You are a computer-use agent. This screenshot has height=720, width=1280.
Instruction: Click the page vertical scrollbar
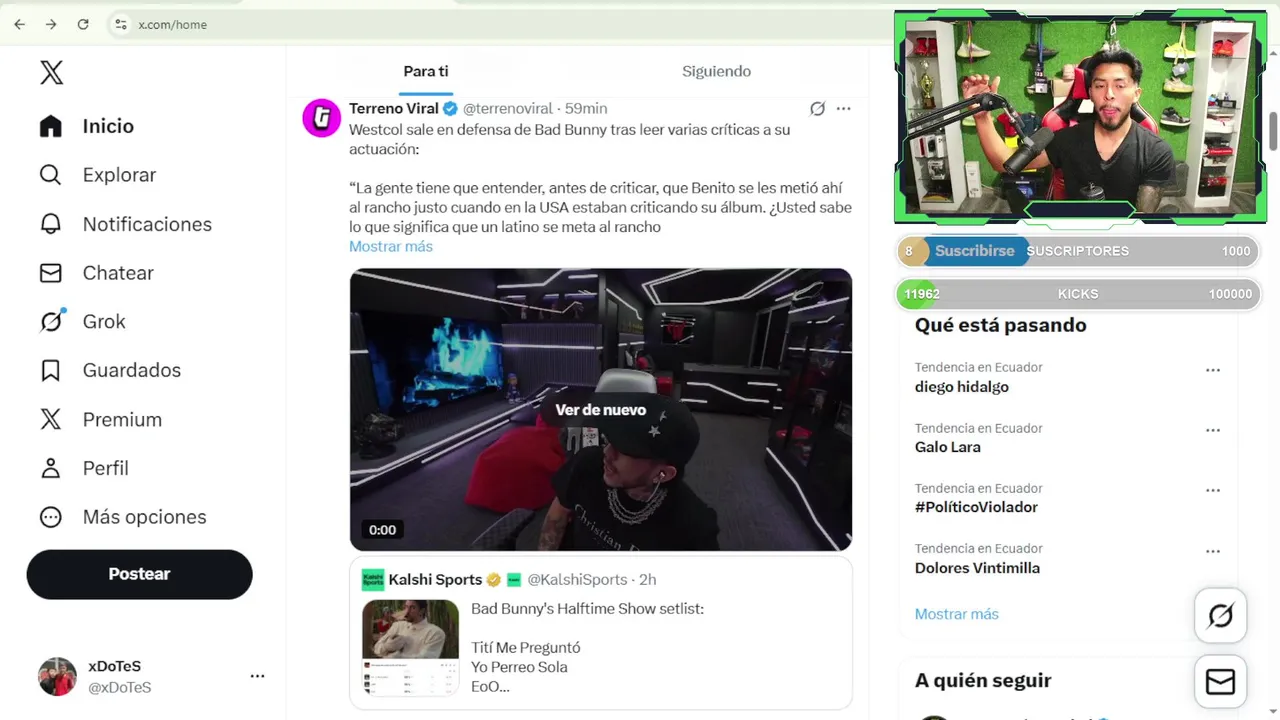click(x=1273, y=130)
